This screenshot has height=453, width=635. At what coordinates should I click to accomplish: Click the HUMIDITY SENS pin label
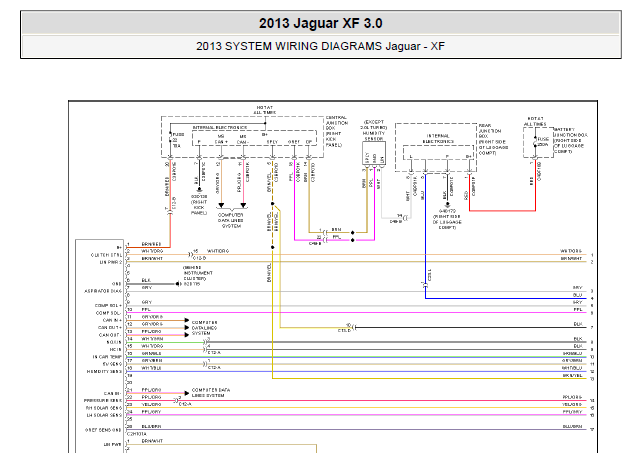pyautogui.click(x=104, y=372)
